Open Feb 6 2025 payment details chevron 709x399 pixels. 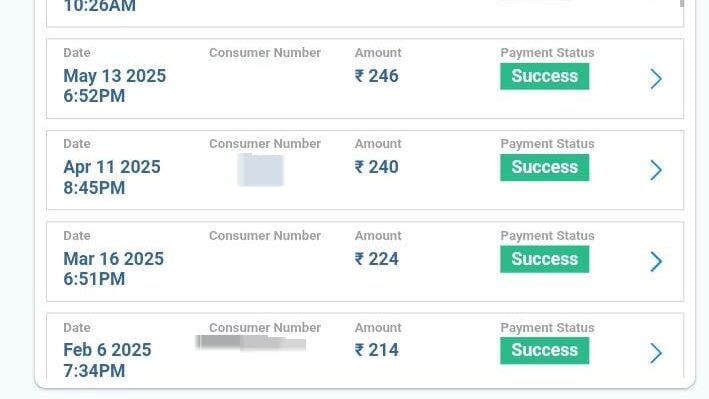pyautogui.click(x=656, y=353)
